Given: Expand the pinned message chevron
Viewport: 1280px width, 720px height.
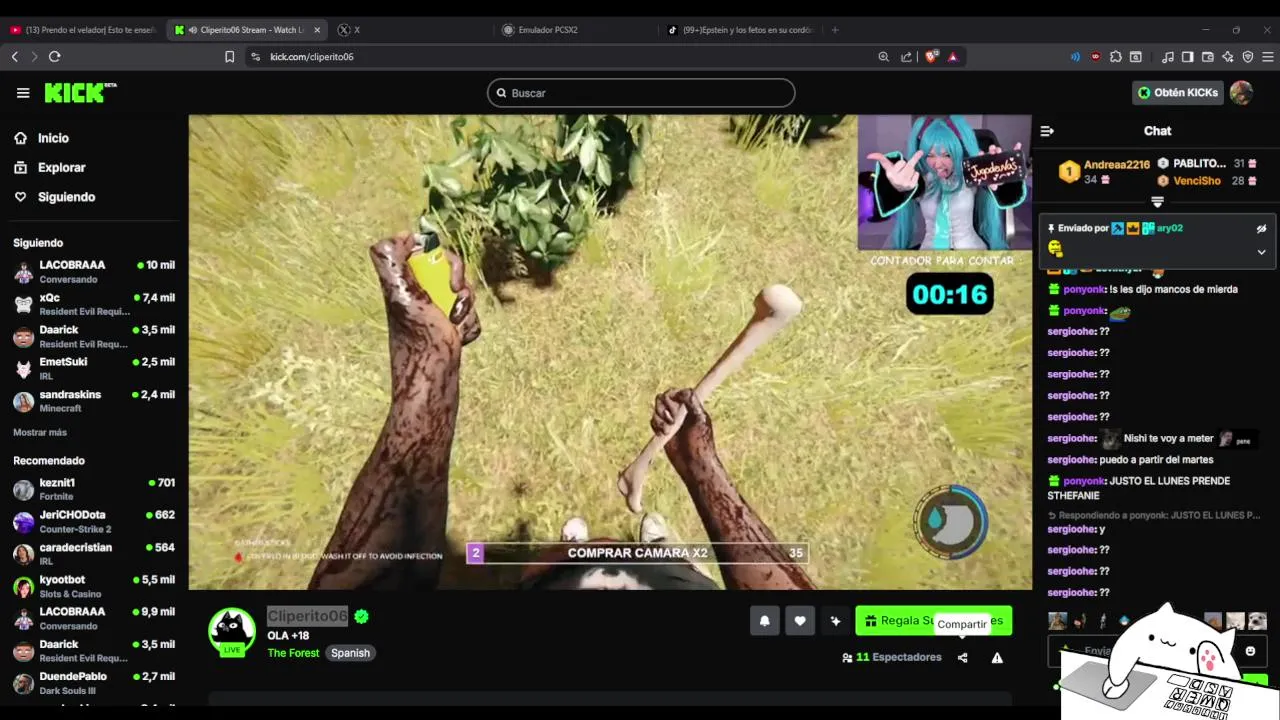Looking at the screenshot, I should point(1261,252).
